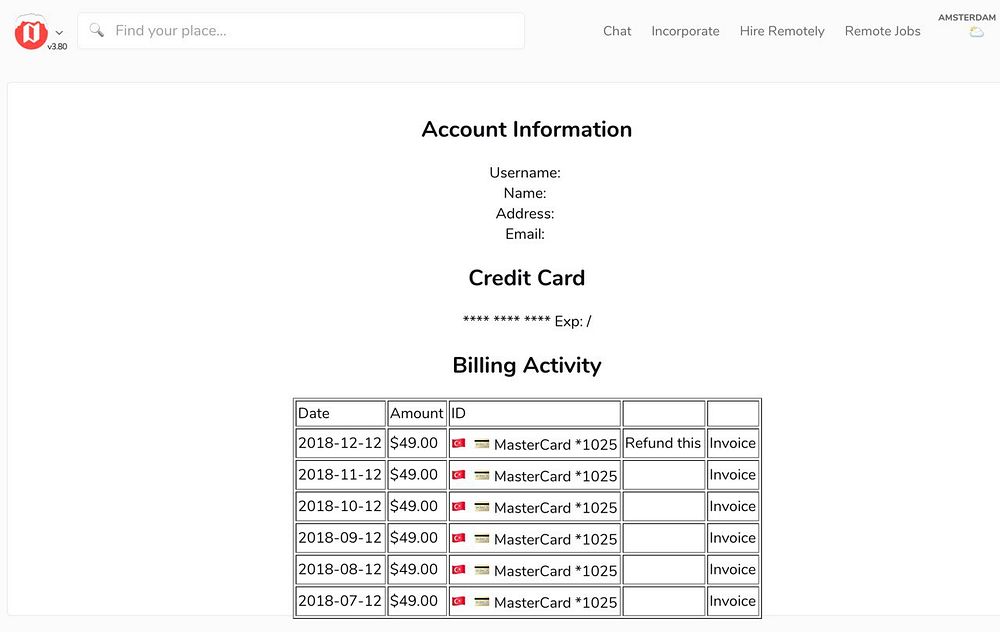Image resolution: width=1000 pixels, height=632 pixels.
Task: Open Hire Remotely in the navigation
Action: (x=782, y=31)
